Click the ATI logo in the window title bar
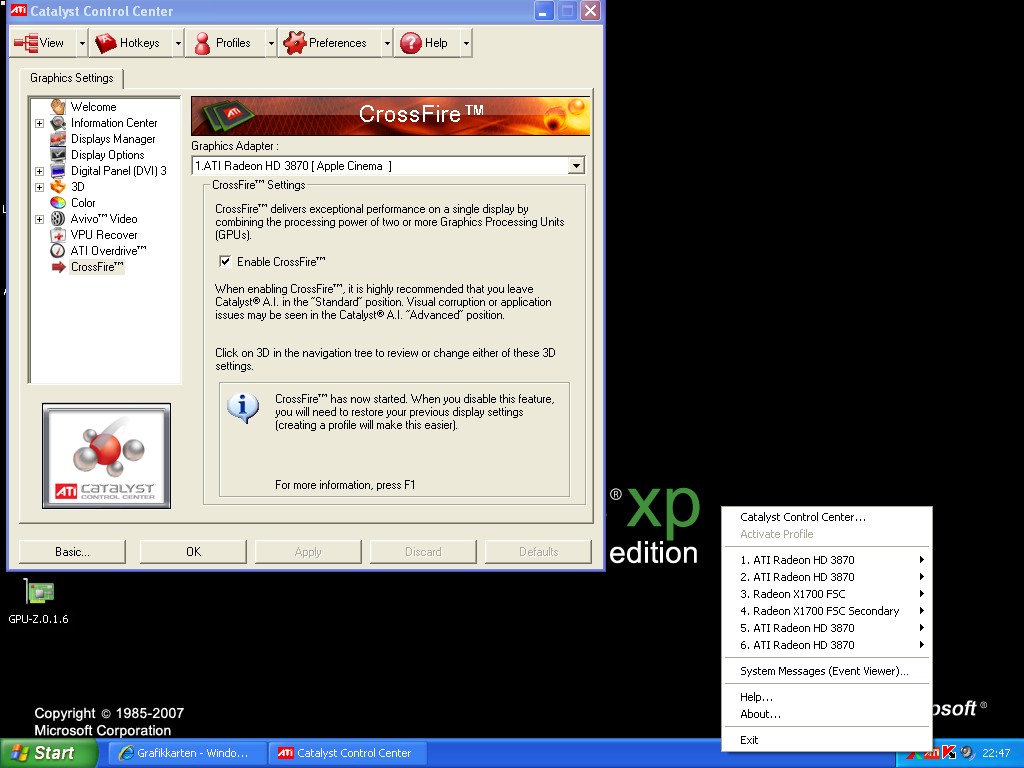The width and height of the screenshot is (1024, 768). pyautogui.click(x=18, y=10)
